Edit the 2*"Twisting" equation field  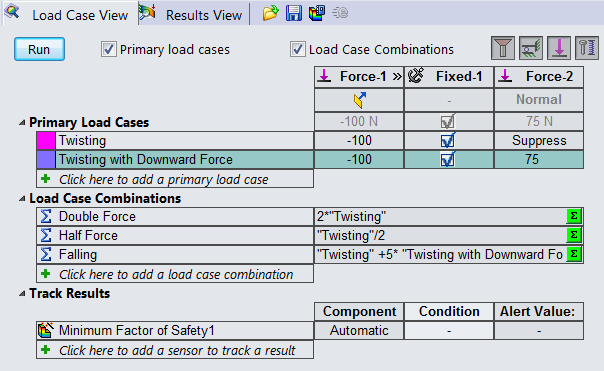tap(440, 217)
